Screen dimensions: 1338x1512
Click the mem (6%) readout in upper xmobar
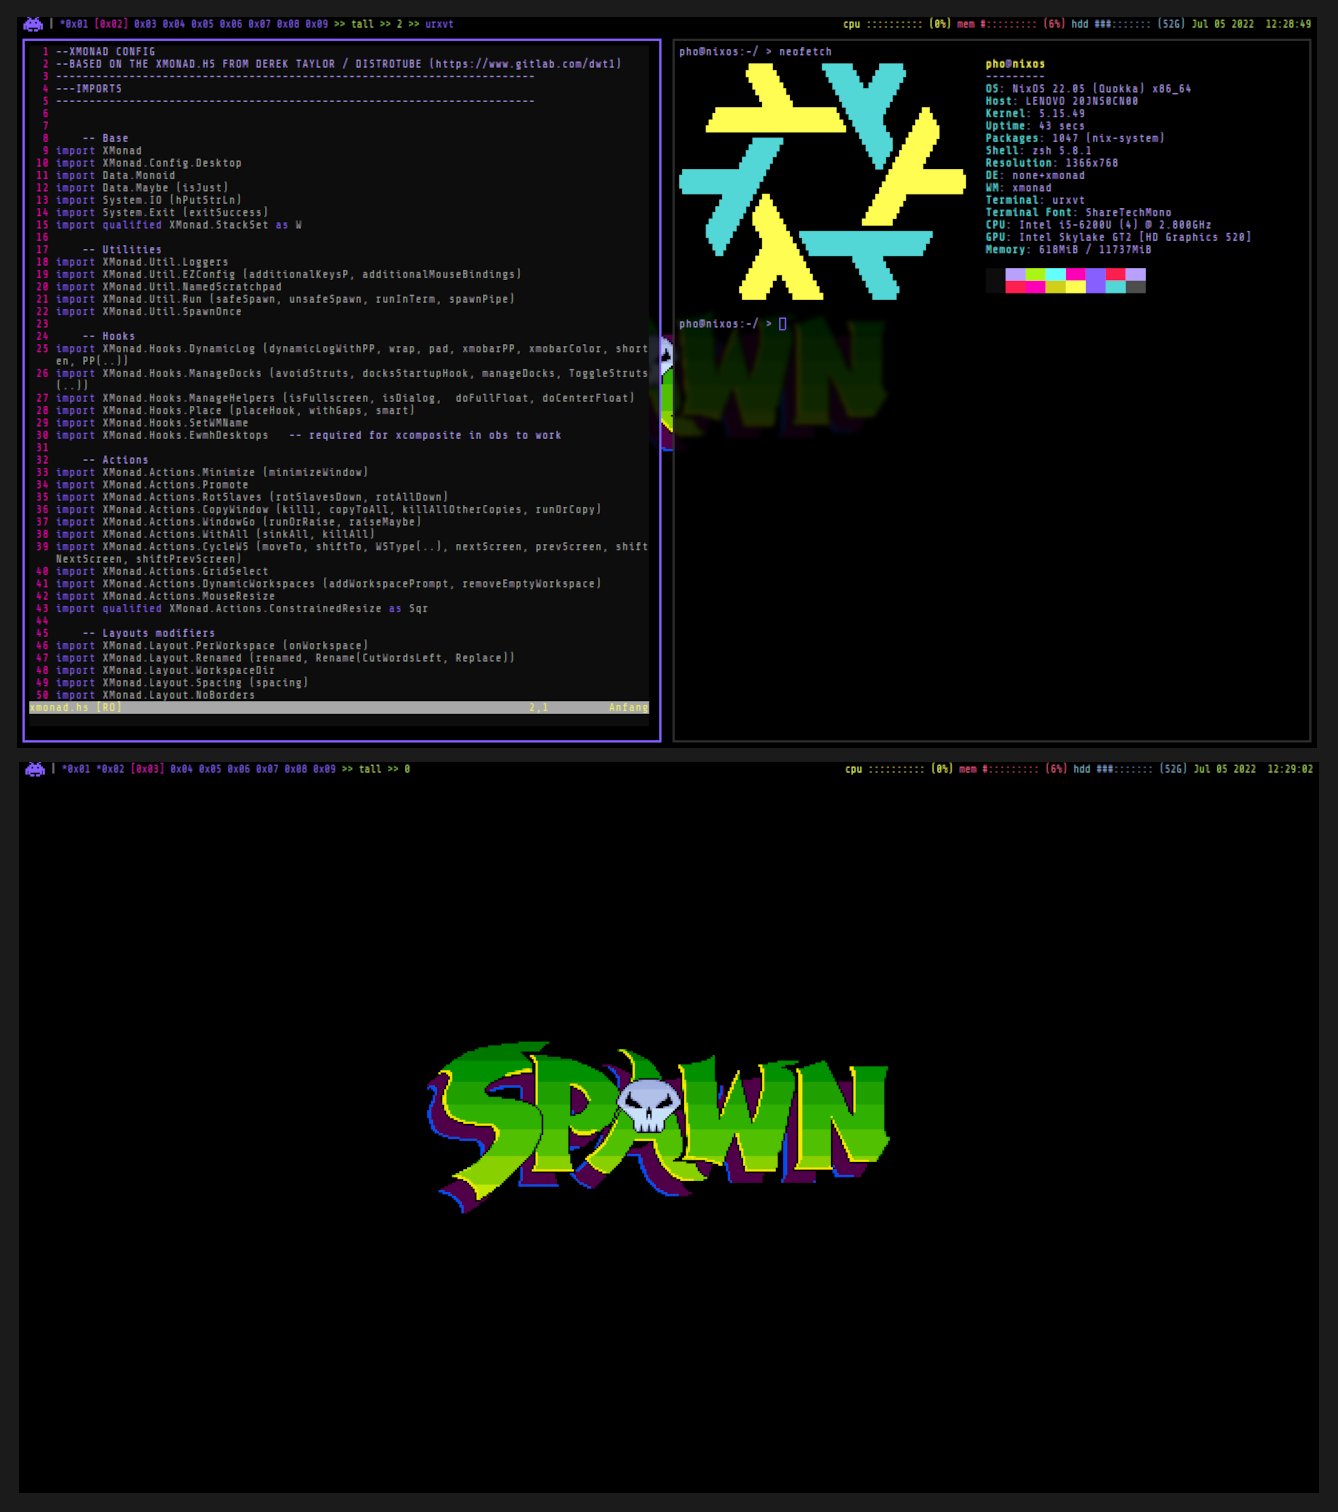pos(1011,24)
